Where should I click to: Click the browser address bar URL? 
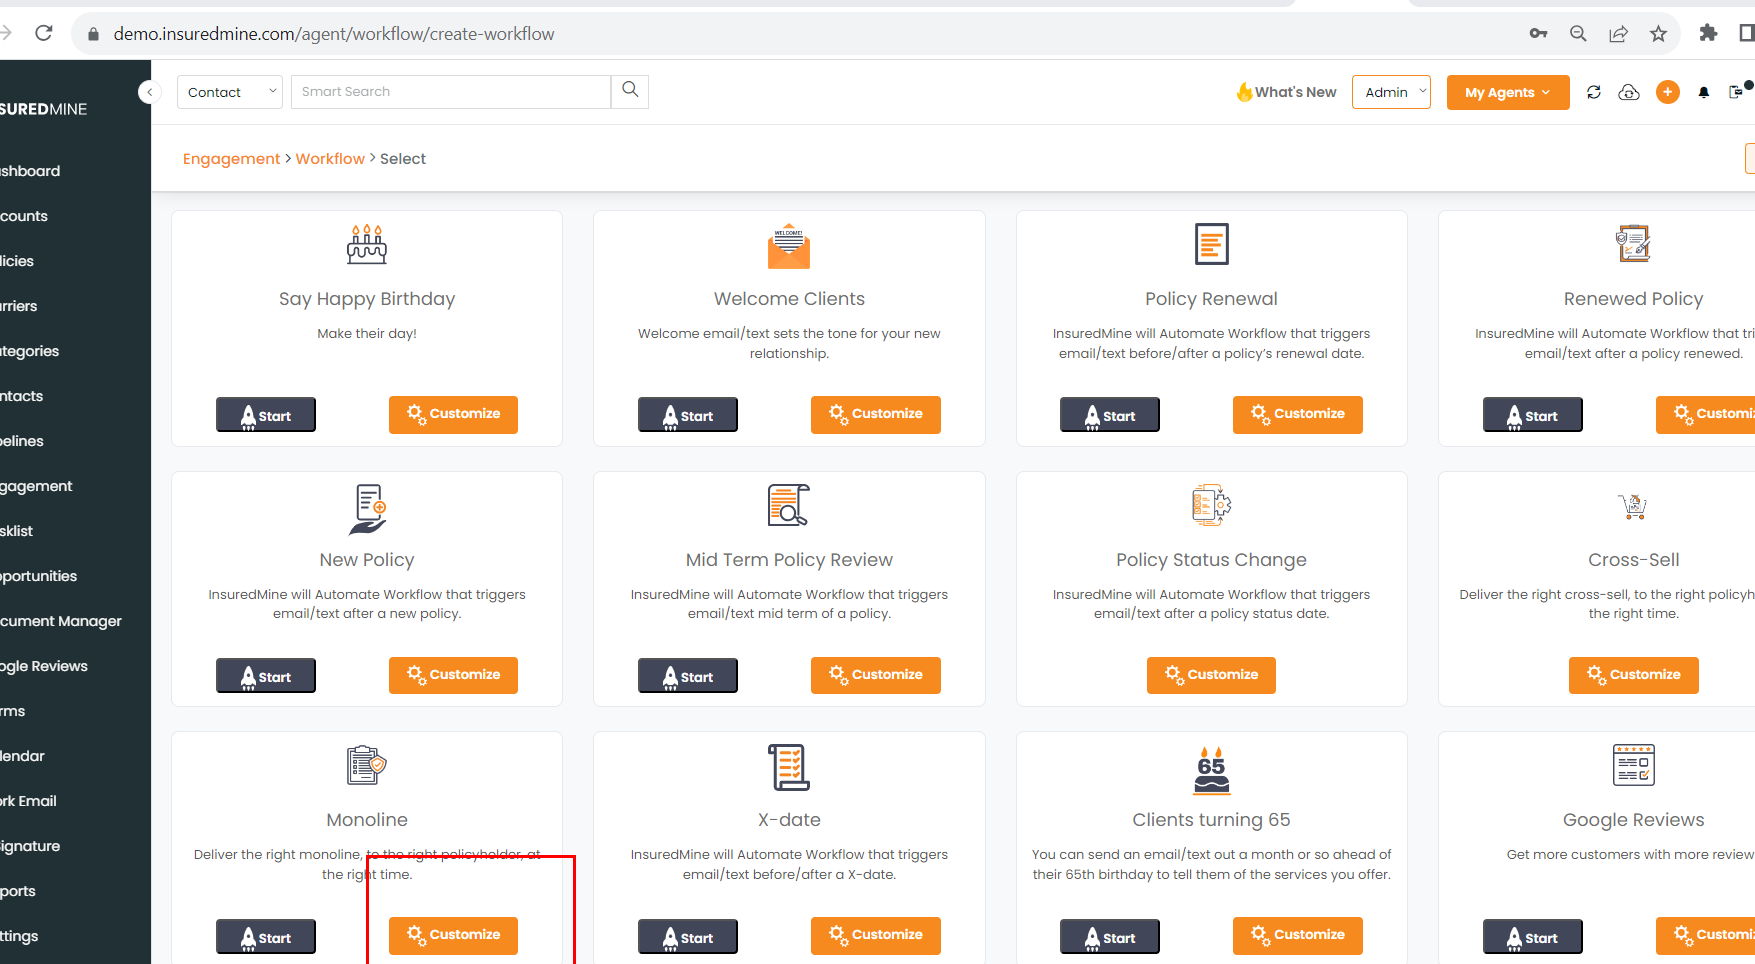click(334, 34)
